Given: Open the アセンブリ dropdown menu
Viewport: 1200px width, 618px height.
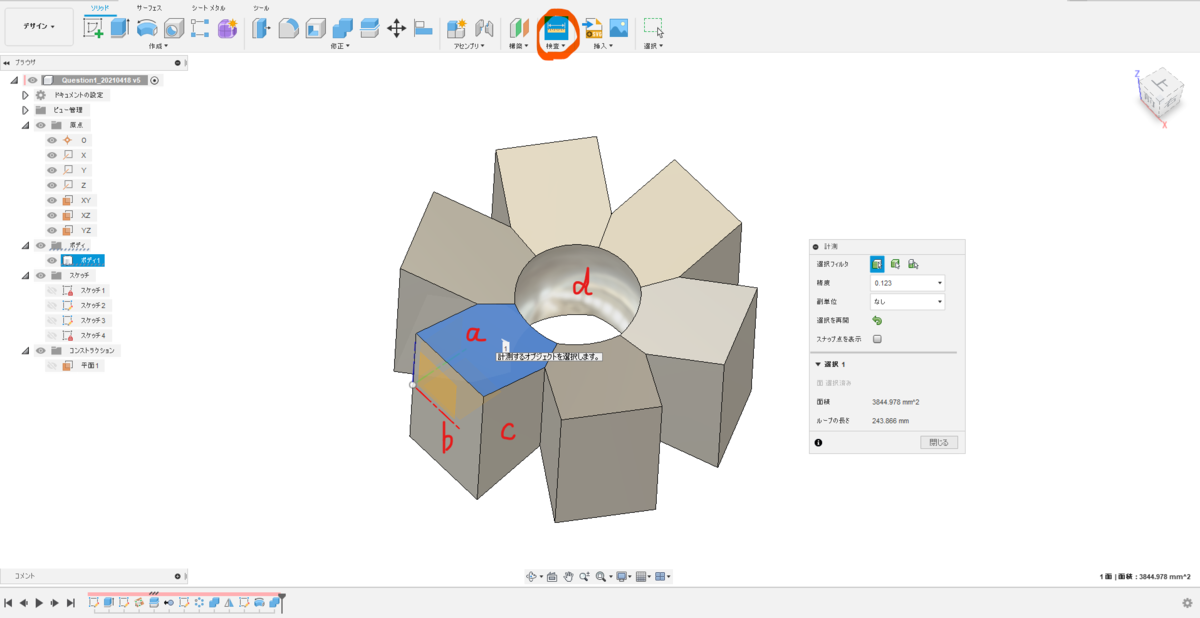Looking at the screenshot, I should (x=469, y=46).
